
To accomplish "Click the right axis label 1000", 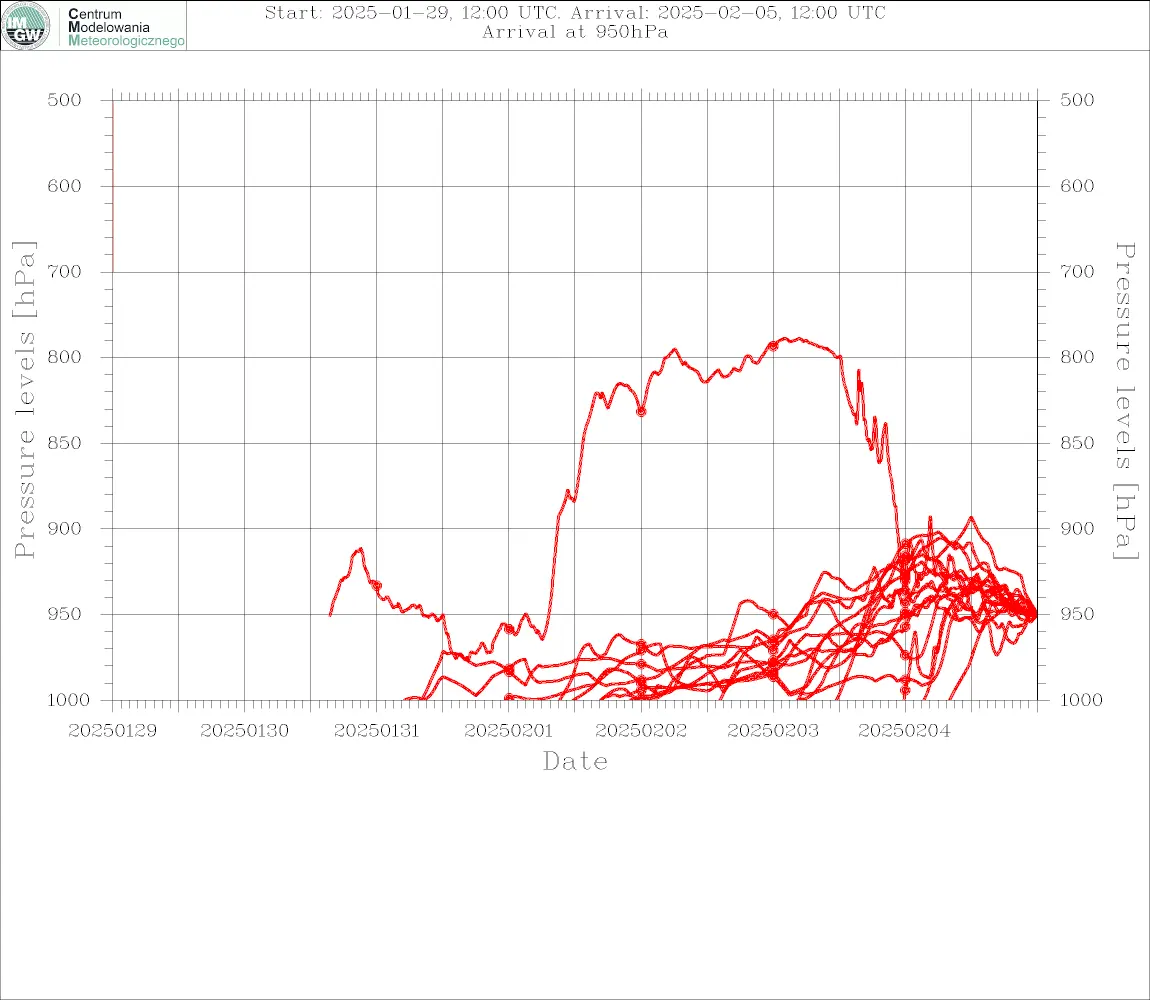I will click(x=1081, y=700).
